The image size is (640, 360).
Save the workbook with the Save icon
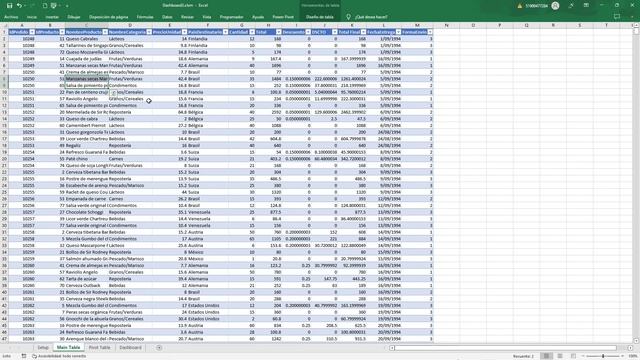(9, 6)
